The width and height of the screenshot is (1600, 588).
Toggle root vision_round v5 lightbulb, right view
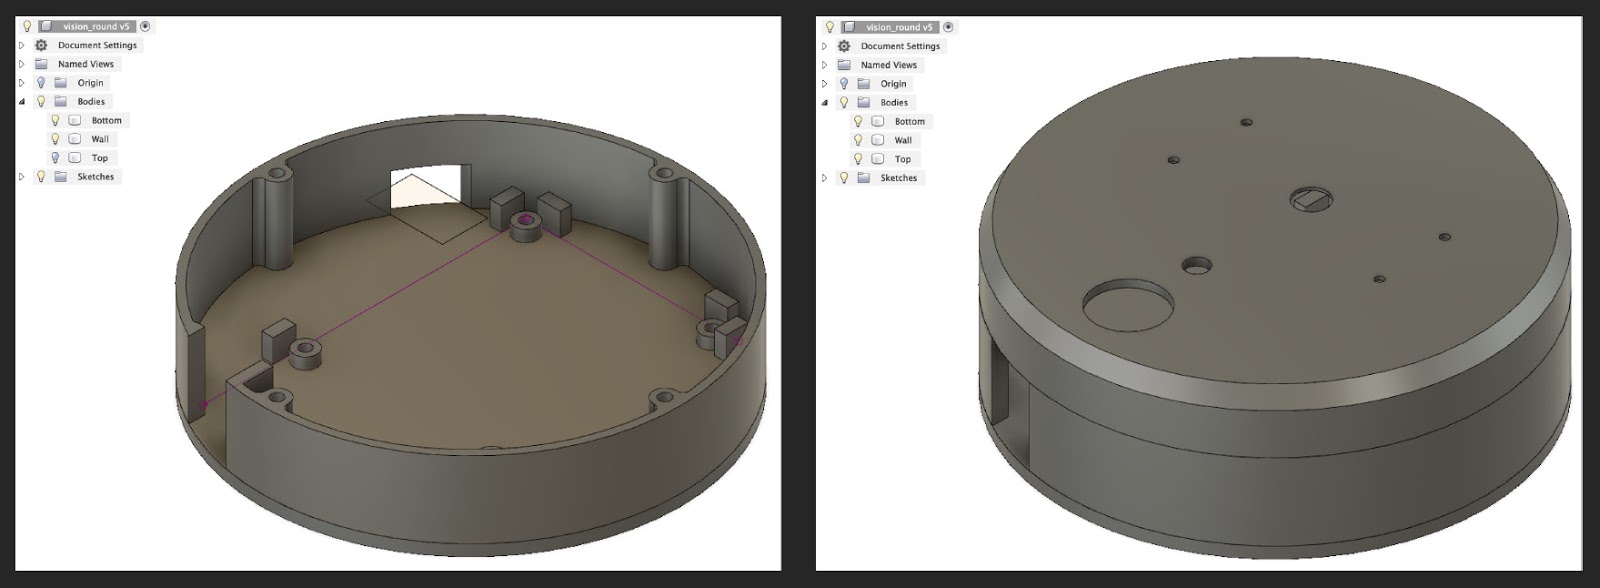coord(830,27)
